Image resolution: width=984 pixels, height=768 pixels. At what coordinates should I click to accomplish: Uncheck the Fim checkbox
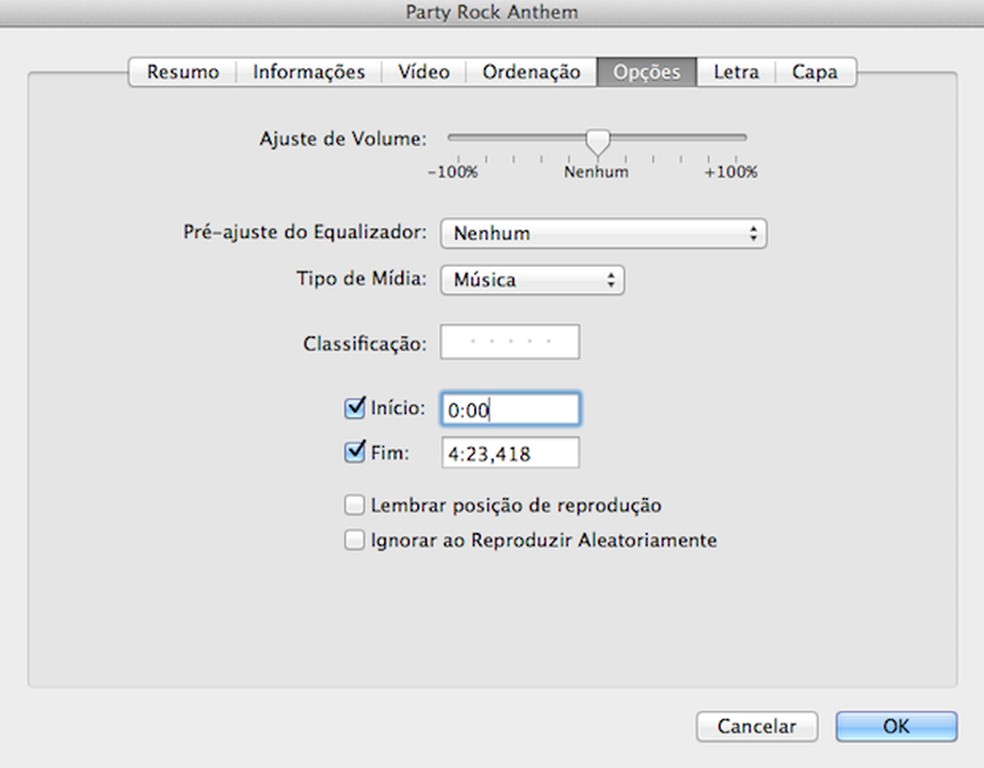(x=355, y=452)
